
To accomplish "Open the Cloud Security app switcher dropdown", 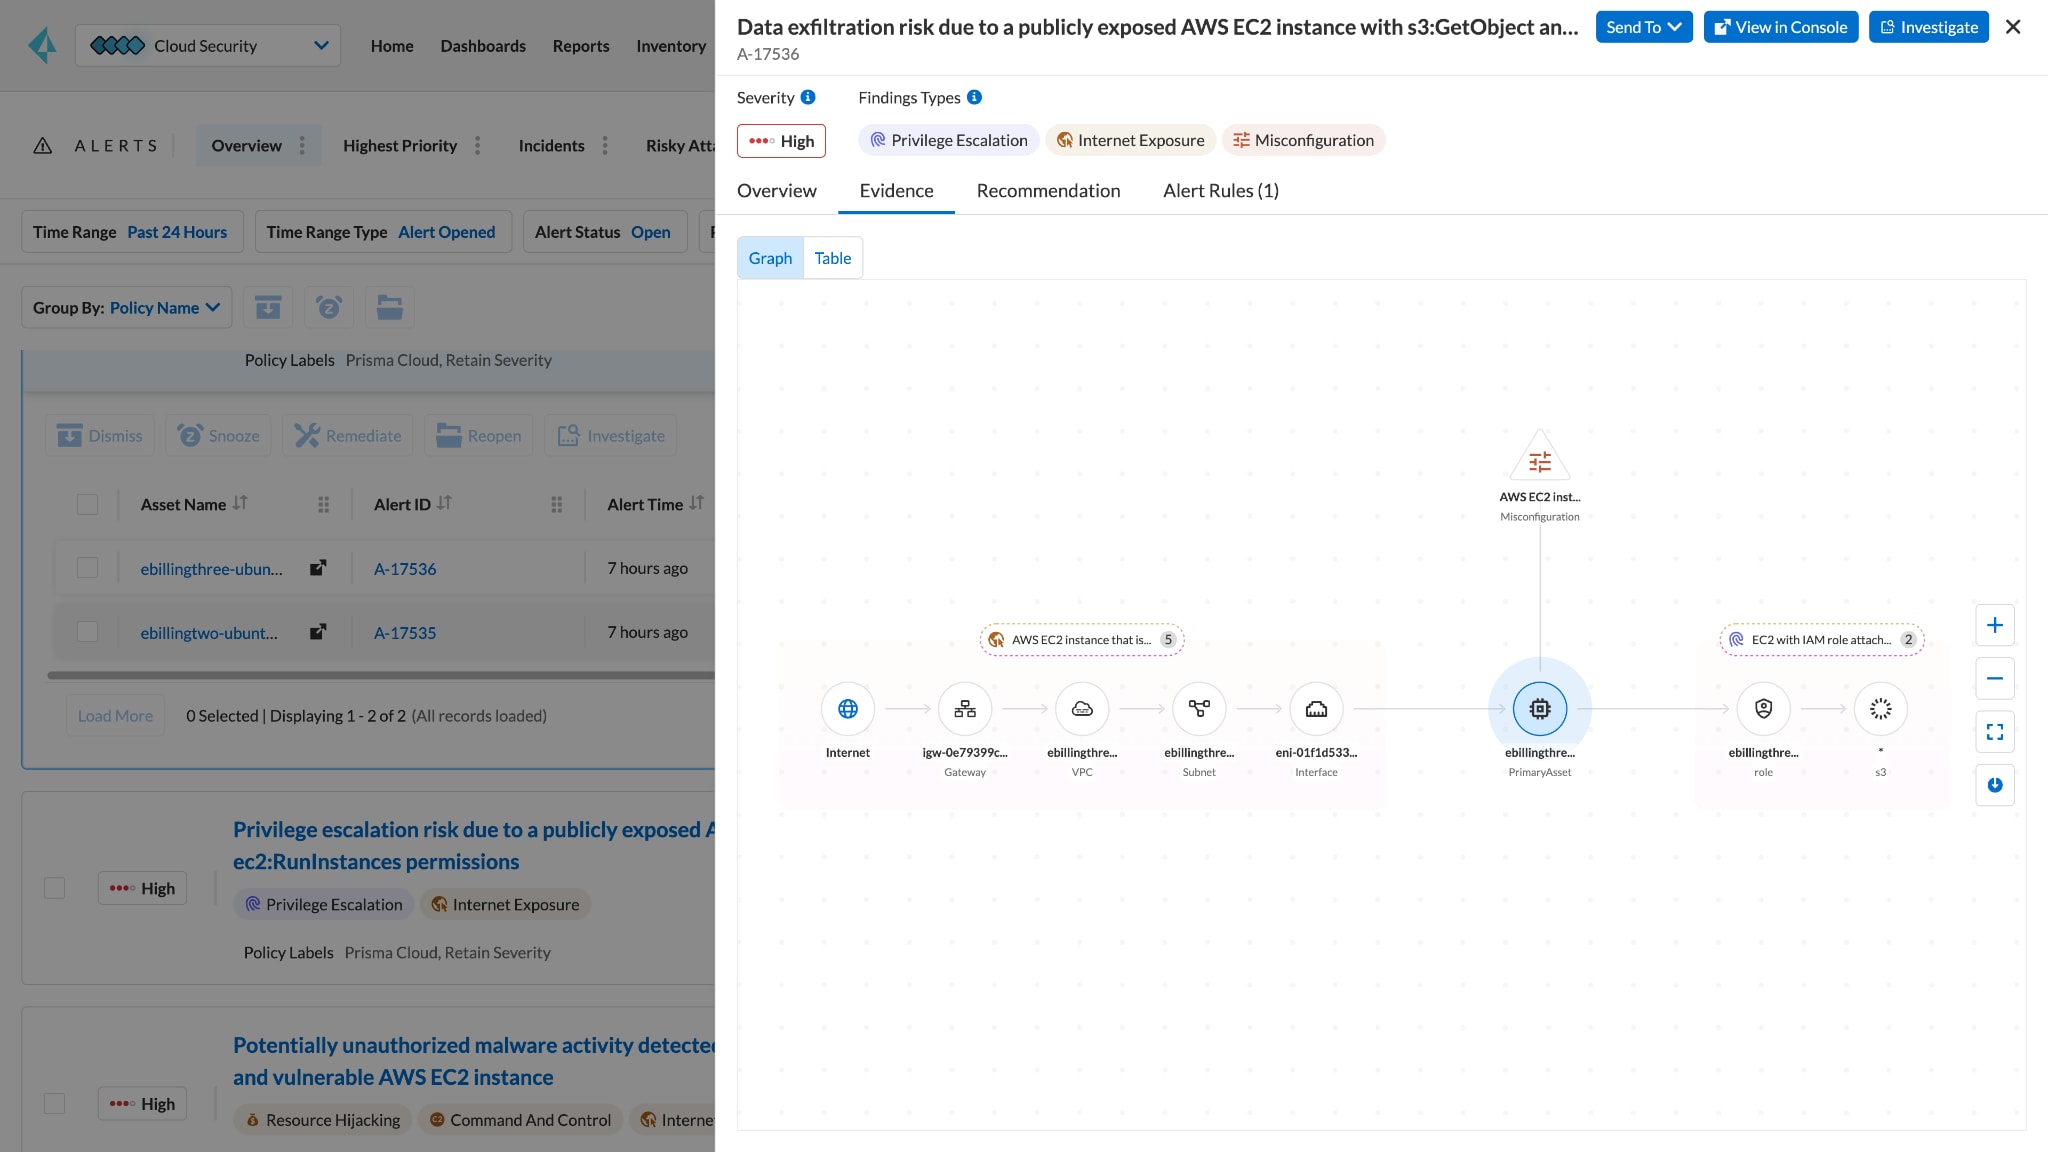I will (x=208, y=45).
